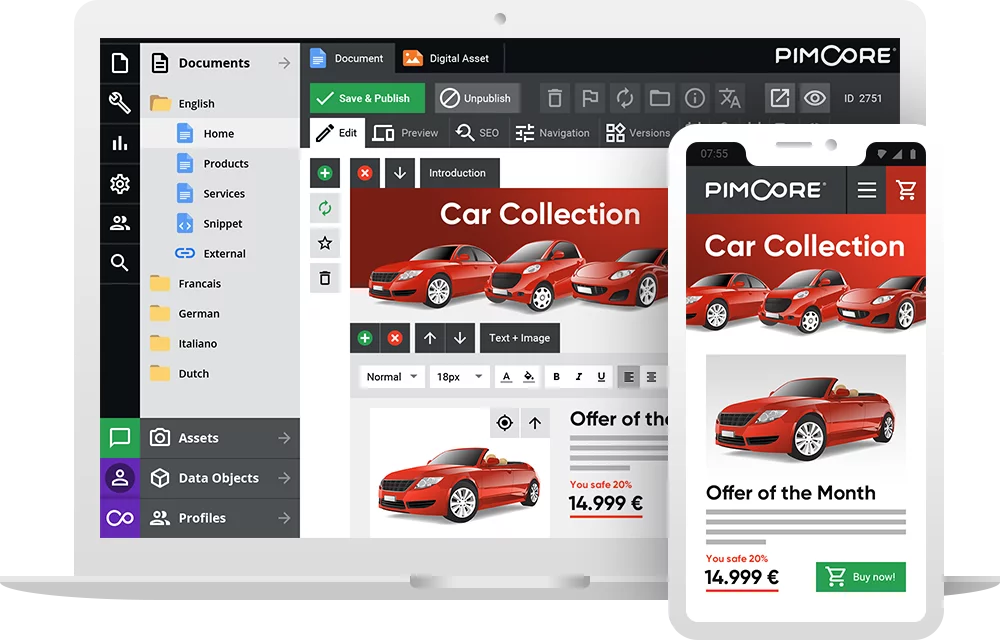The width and height of the screenshot is (1000, 640).
Task: Select the Navigation tab
Action: point(552,133)
